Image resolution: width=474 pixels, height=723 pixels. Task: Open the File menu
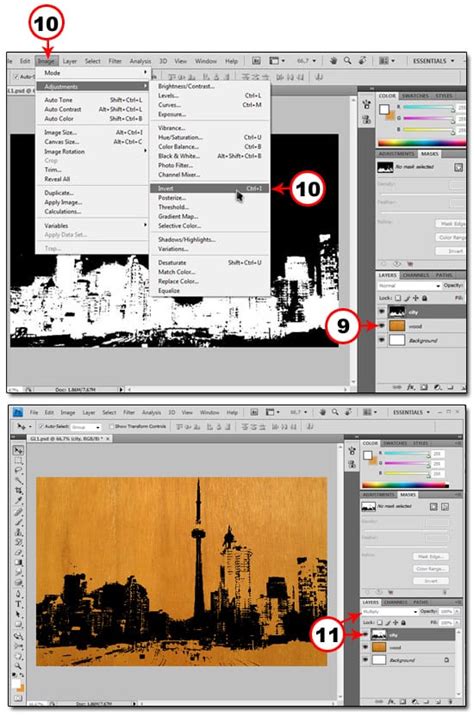coord(34,412)
